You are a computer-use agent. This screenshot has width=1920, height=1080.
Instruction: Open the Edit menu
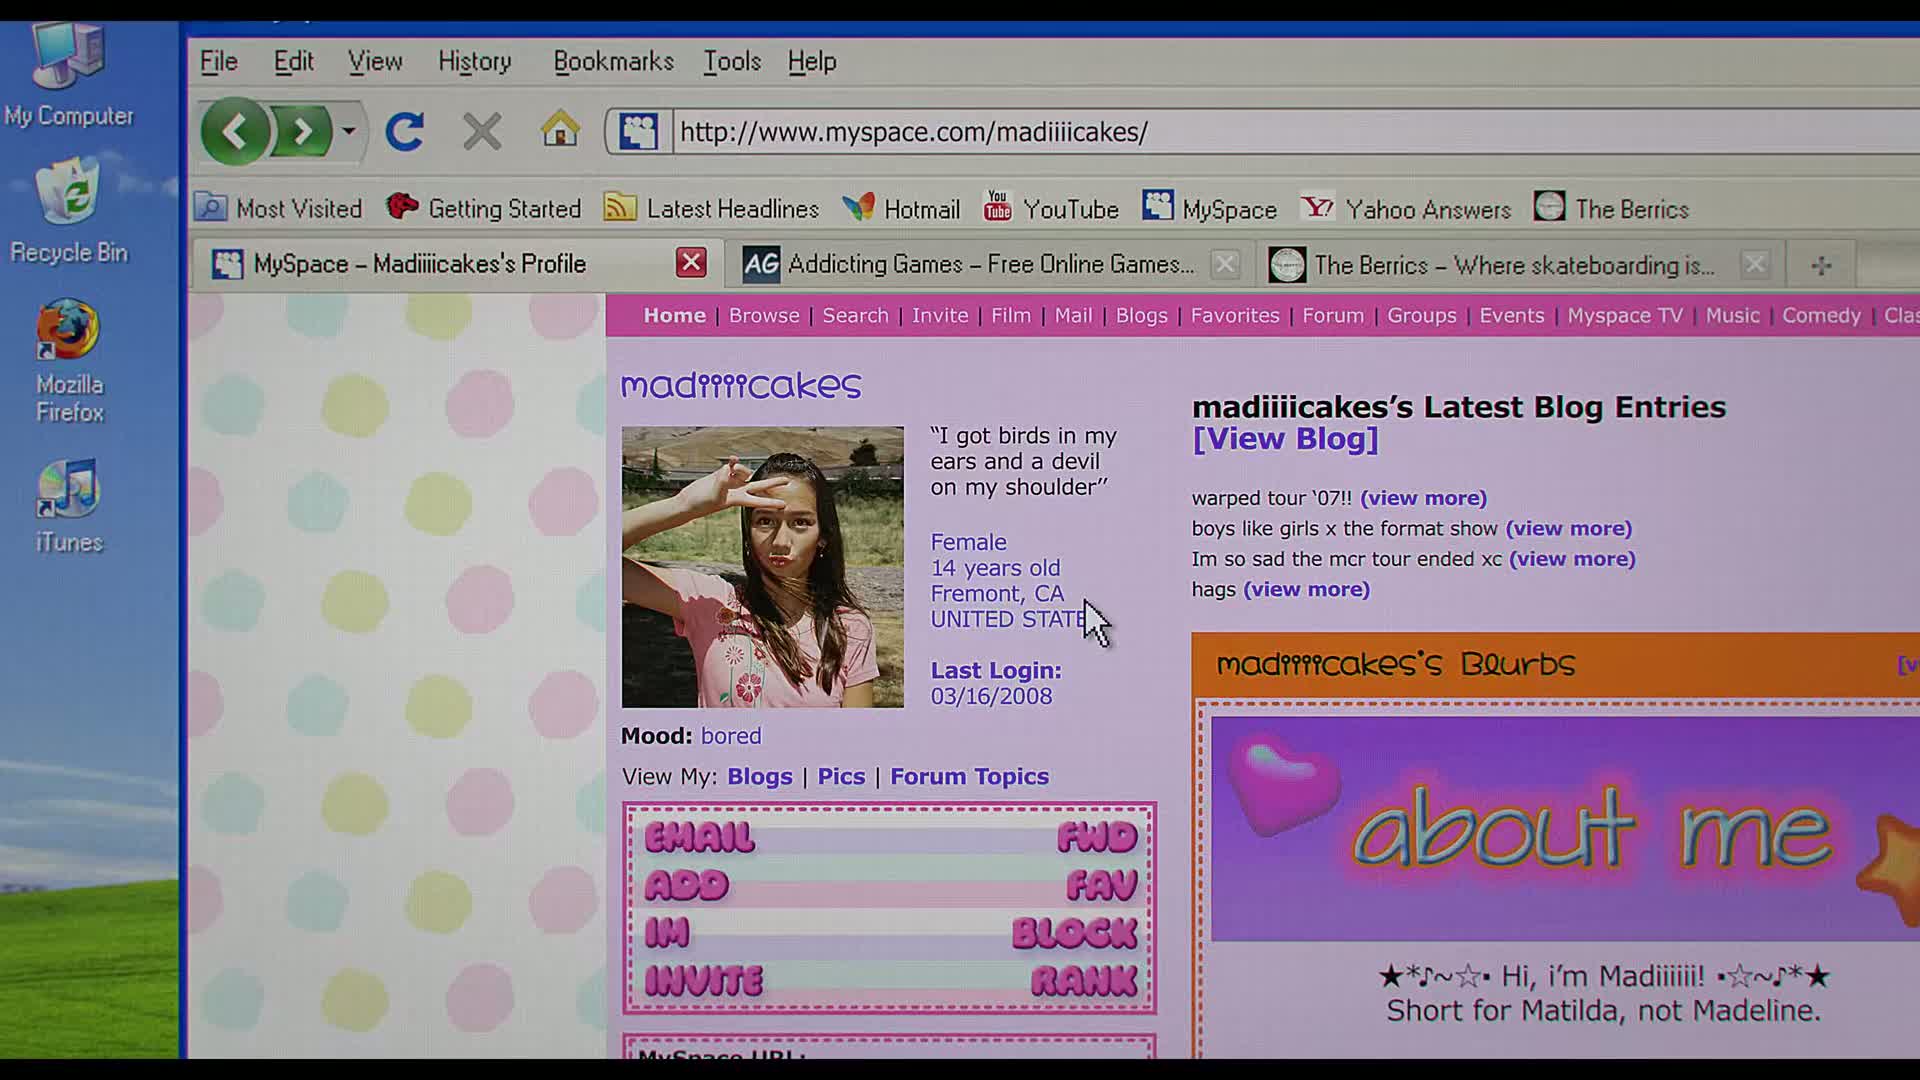point(294,62)
